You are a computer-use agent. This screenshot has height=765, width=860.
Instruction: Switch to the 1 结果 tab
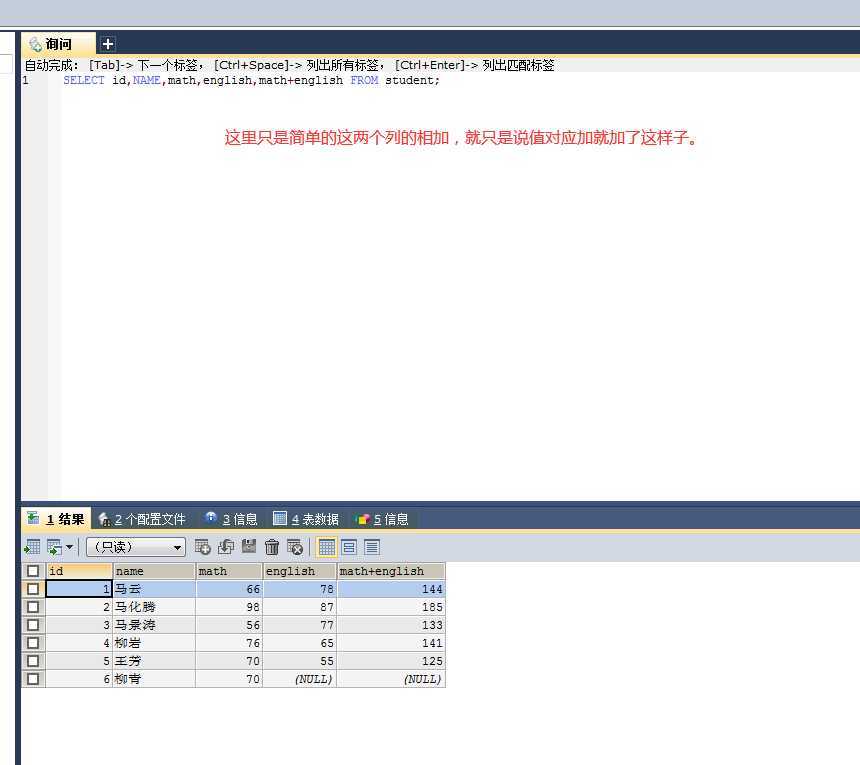pyautogui.click(x=56, y=519)
